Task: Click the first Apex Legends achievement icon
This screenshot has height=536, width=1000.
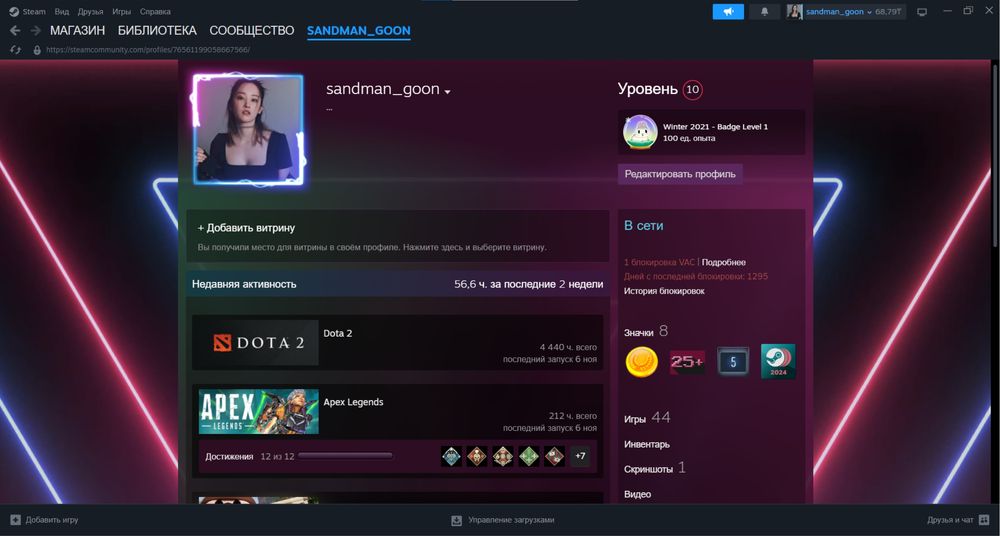Action: (x=451, y=456)
